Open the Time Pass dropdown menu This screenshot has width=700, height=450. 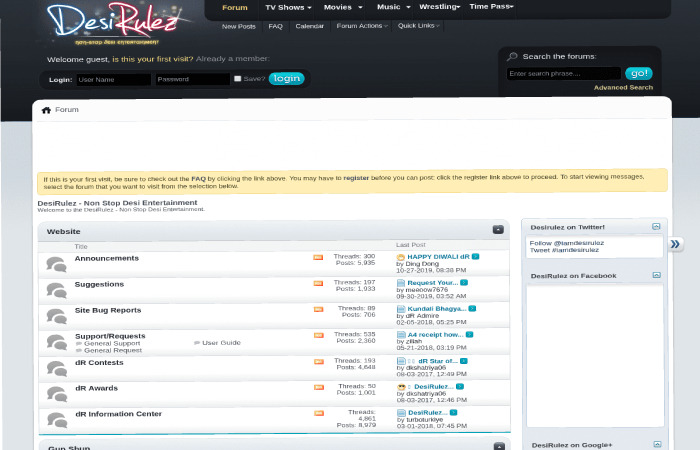pyautogui.click(x=492, y=6)
